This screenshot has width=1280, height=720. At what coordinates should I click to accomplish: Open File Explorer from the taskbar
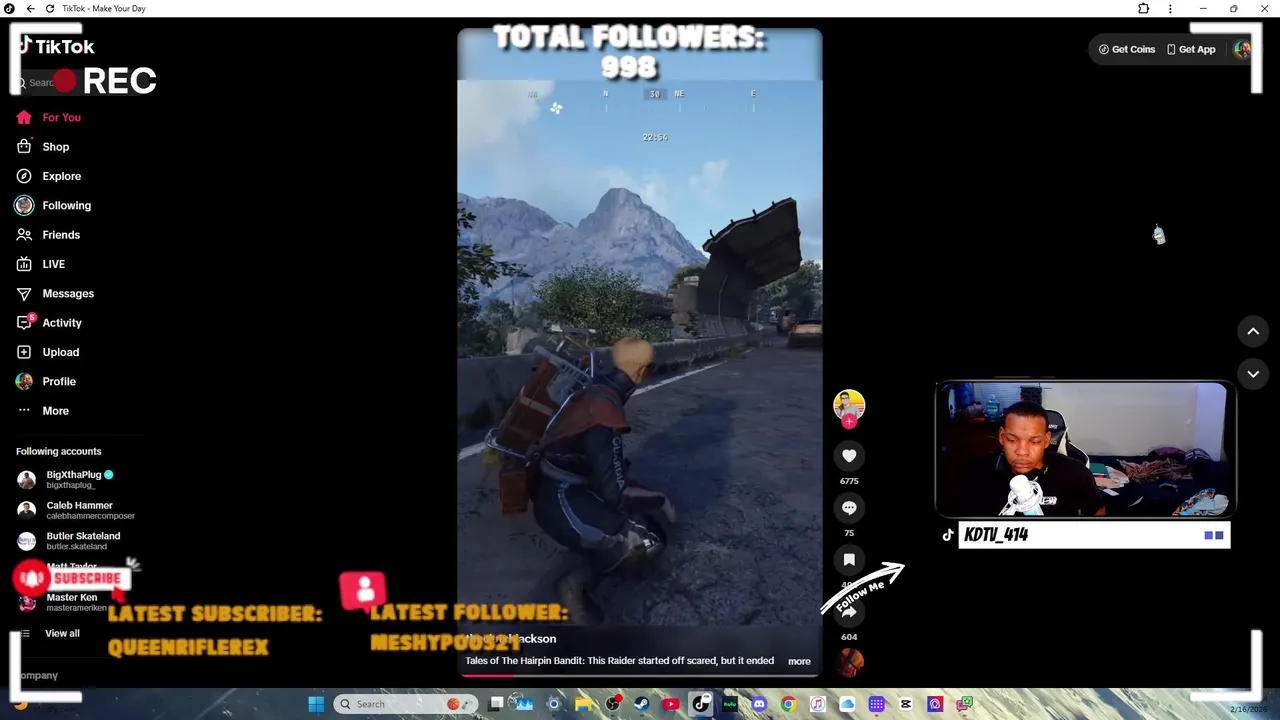point(584,704)
